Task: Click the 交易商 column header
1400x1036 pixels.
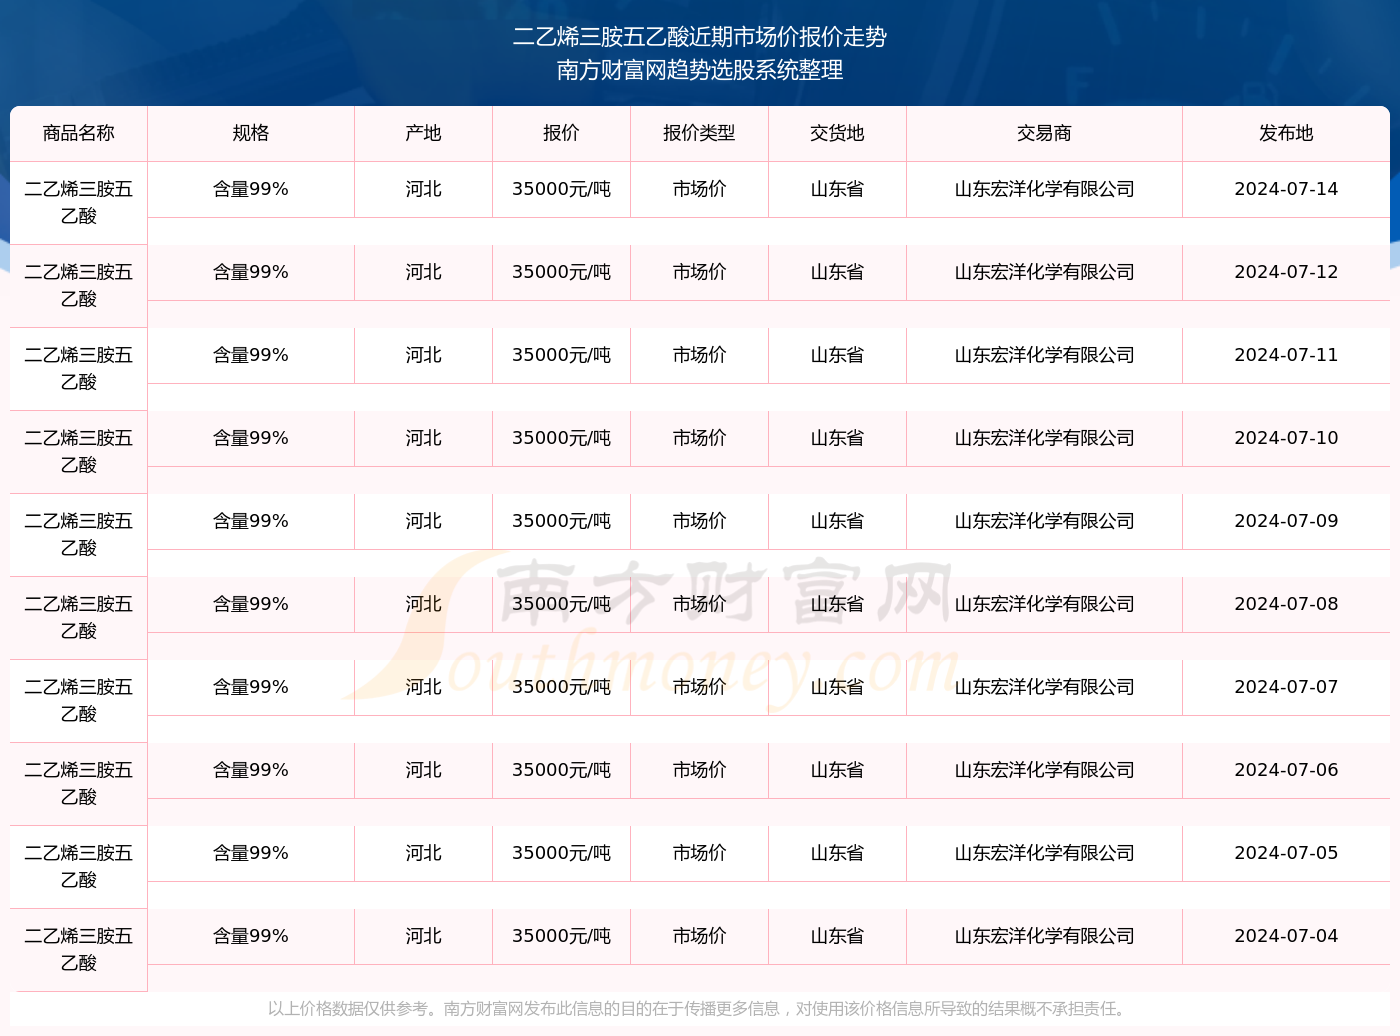Action: (1045, 133)
